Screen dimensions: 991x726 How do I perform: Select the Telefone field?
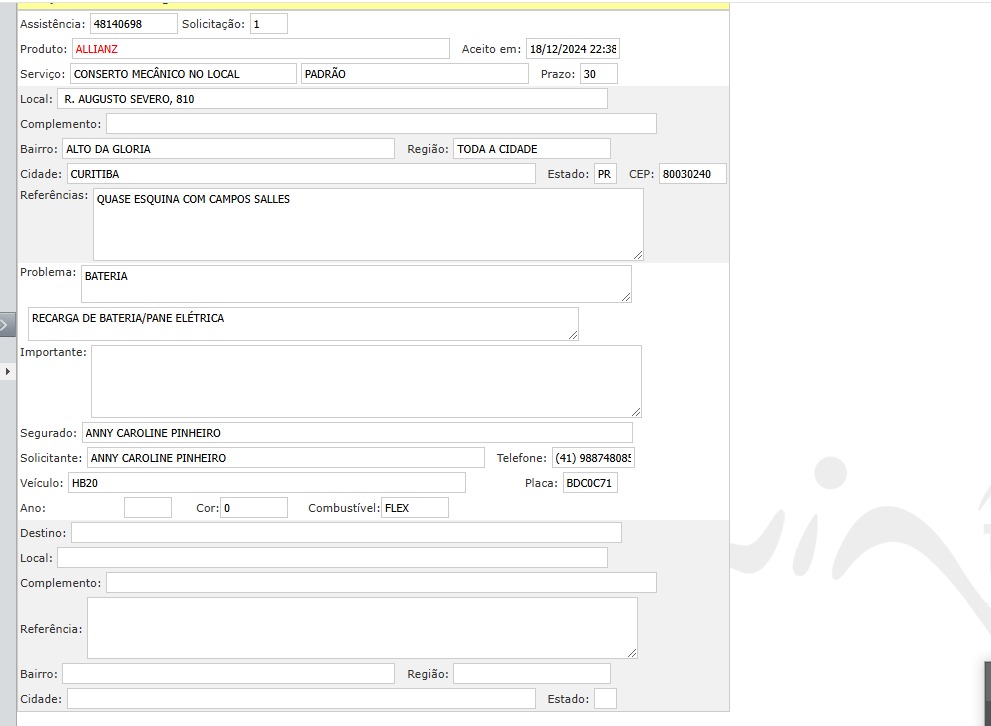coord(593,458)
